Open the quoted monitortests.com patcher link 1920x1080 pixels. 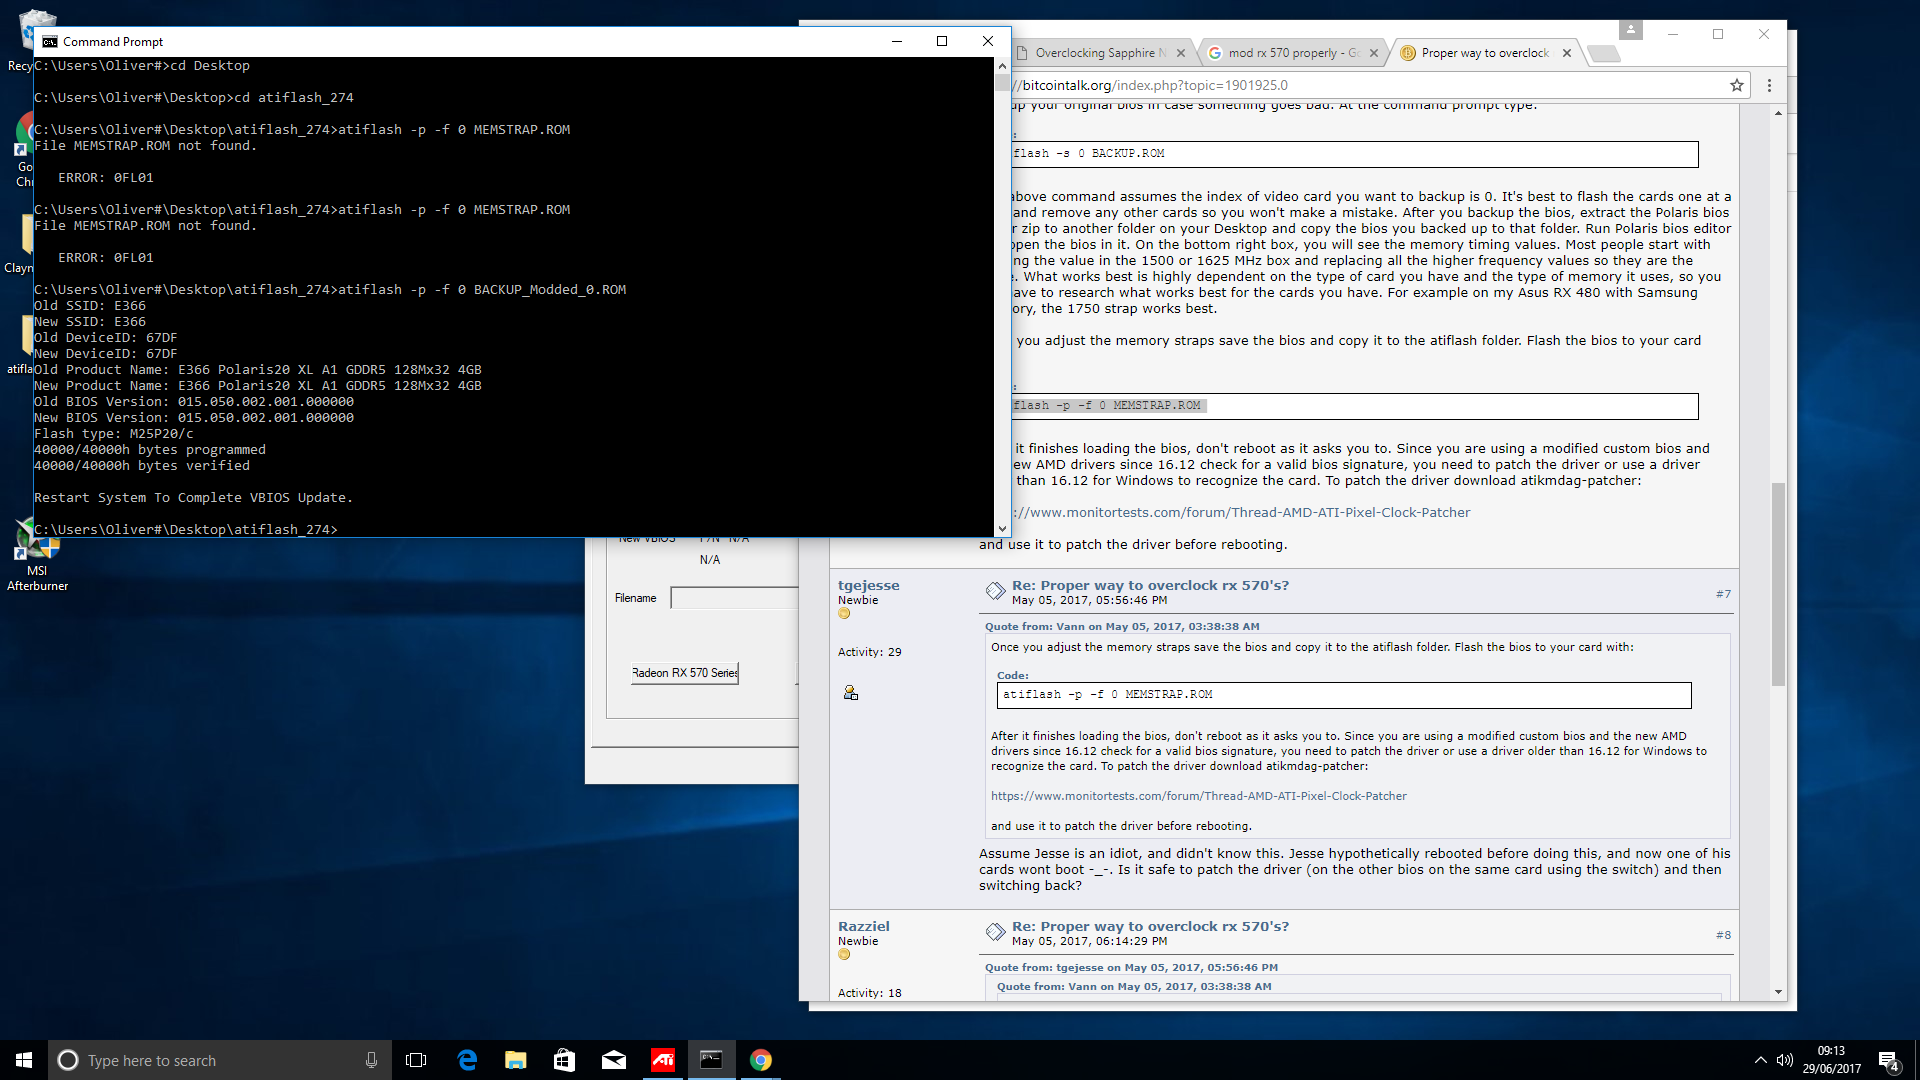coord(1198,796)
